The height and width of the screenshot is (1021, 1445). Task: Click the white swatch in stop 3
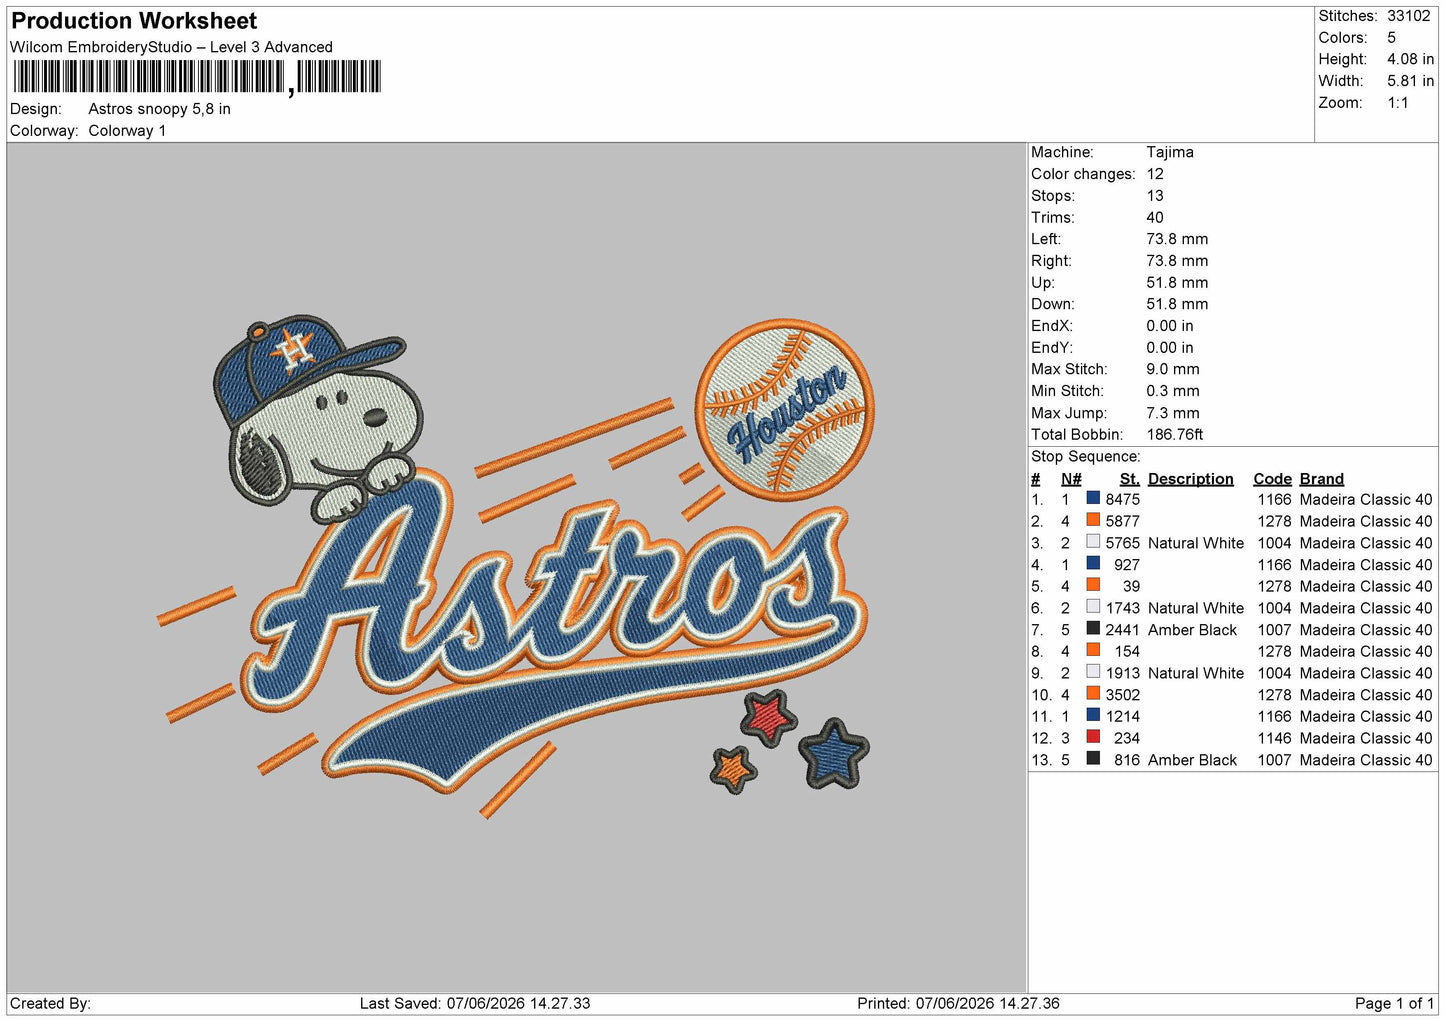click(1093, 542)
